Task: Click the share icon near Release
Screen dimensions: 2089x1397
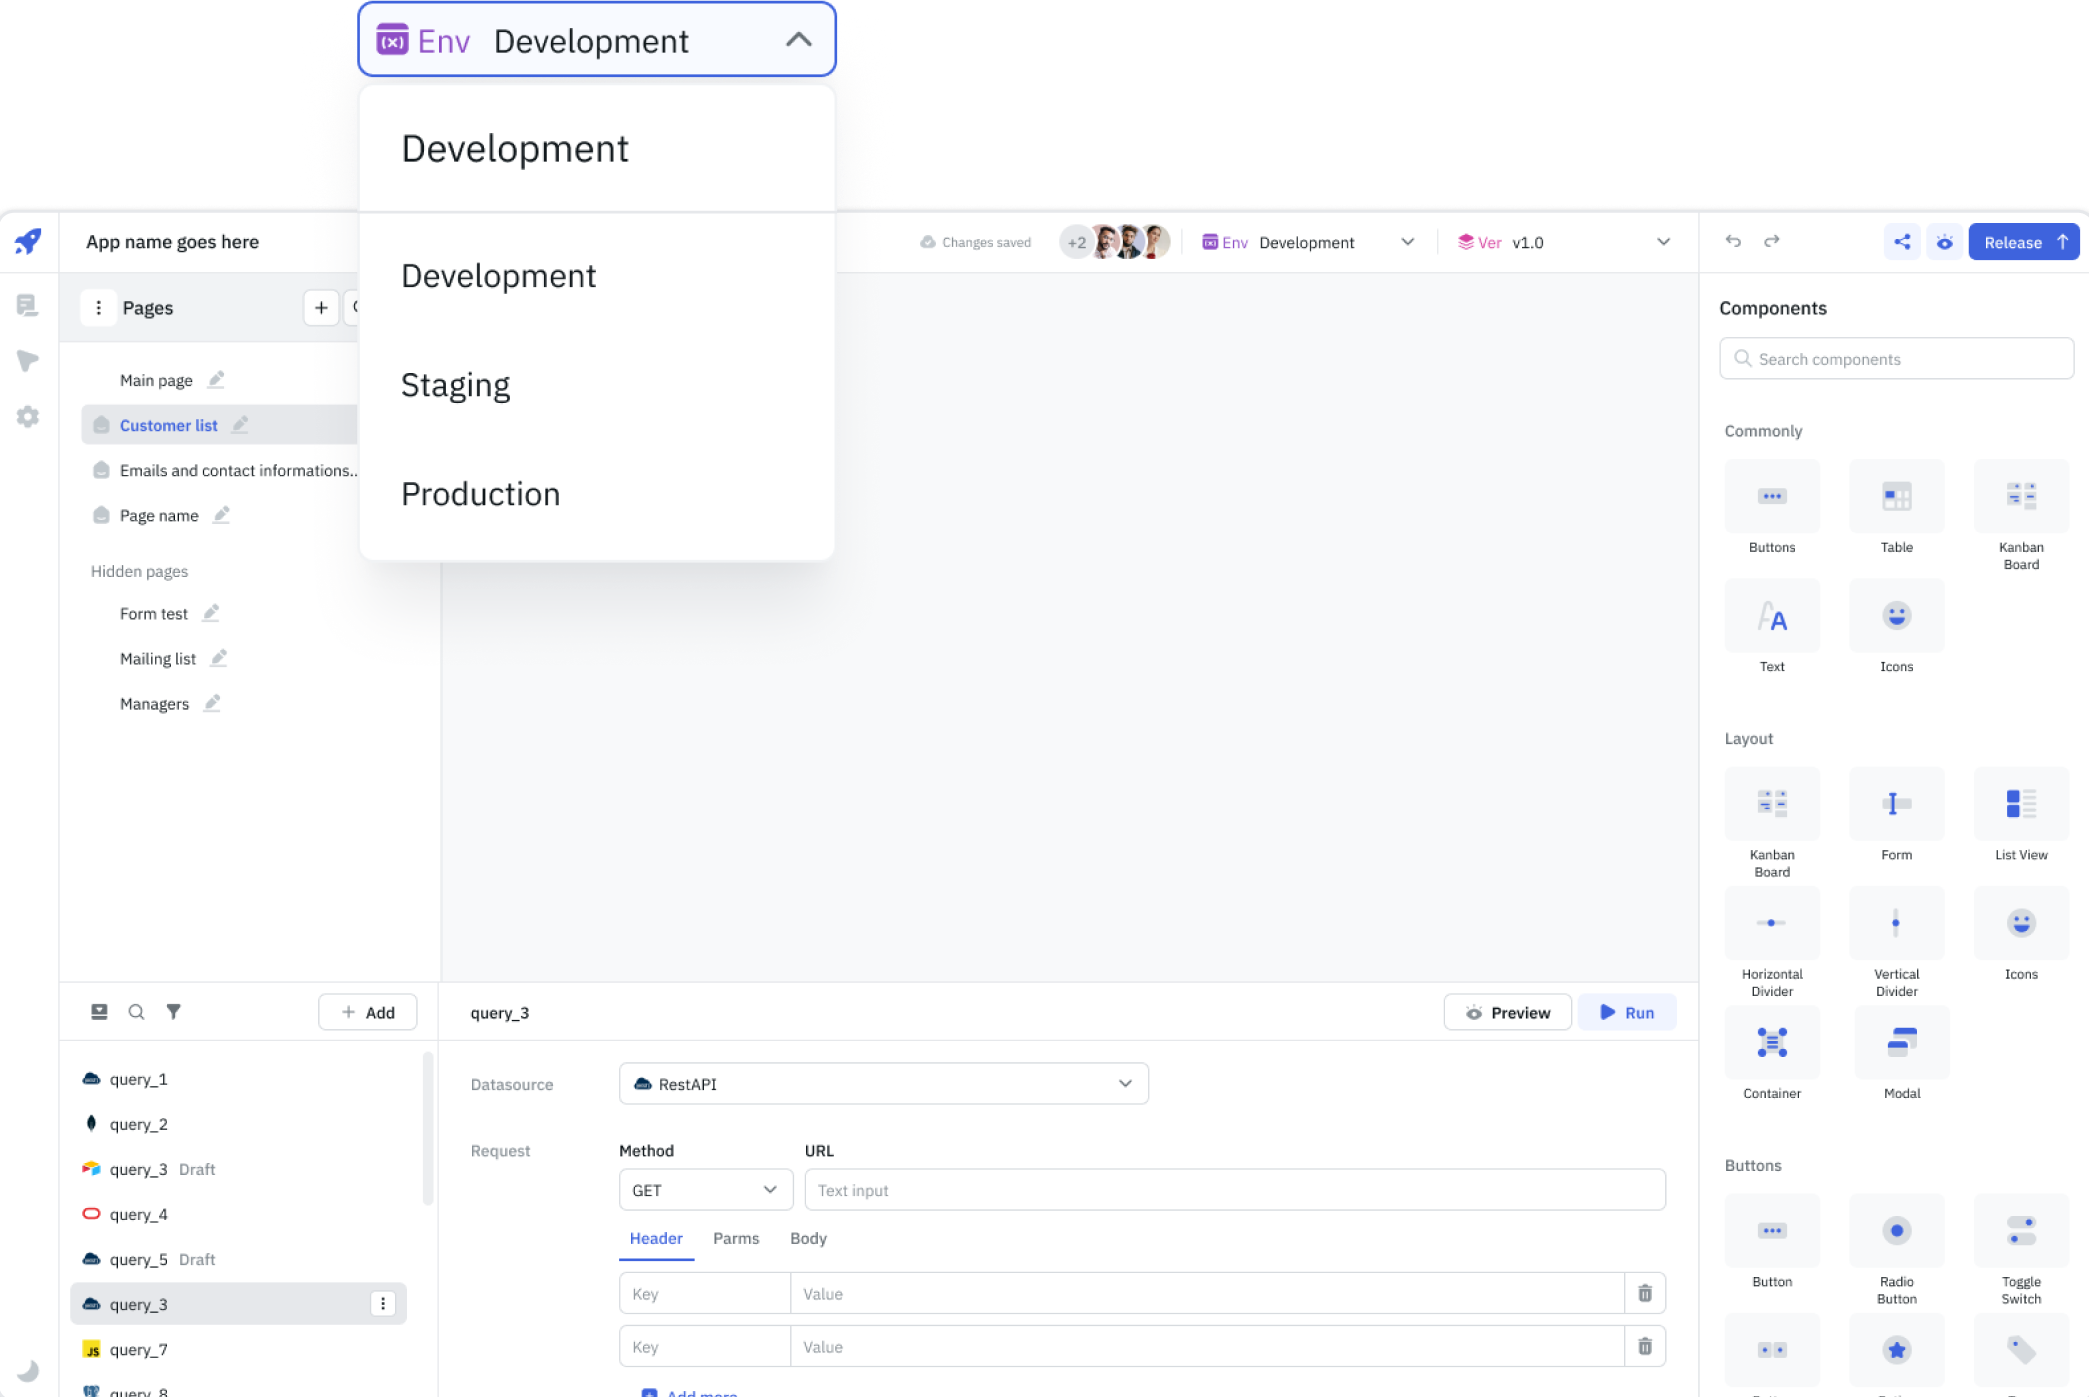Action: pyautogui.click(x=1902, y=242)
